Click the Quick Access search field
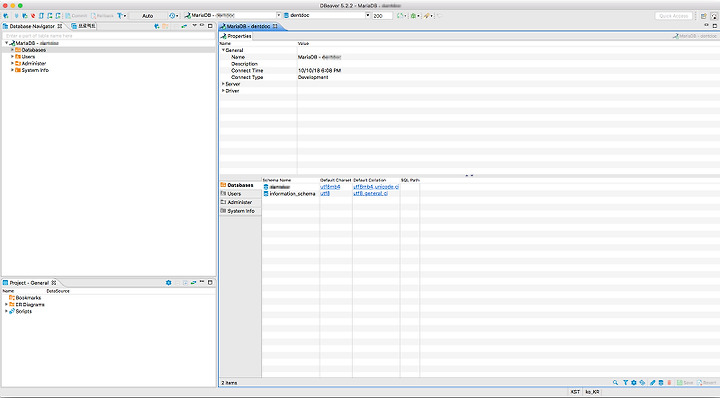Viewport: 720px width, 398px height. pos(674,16)
